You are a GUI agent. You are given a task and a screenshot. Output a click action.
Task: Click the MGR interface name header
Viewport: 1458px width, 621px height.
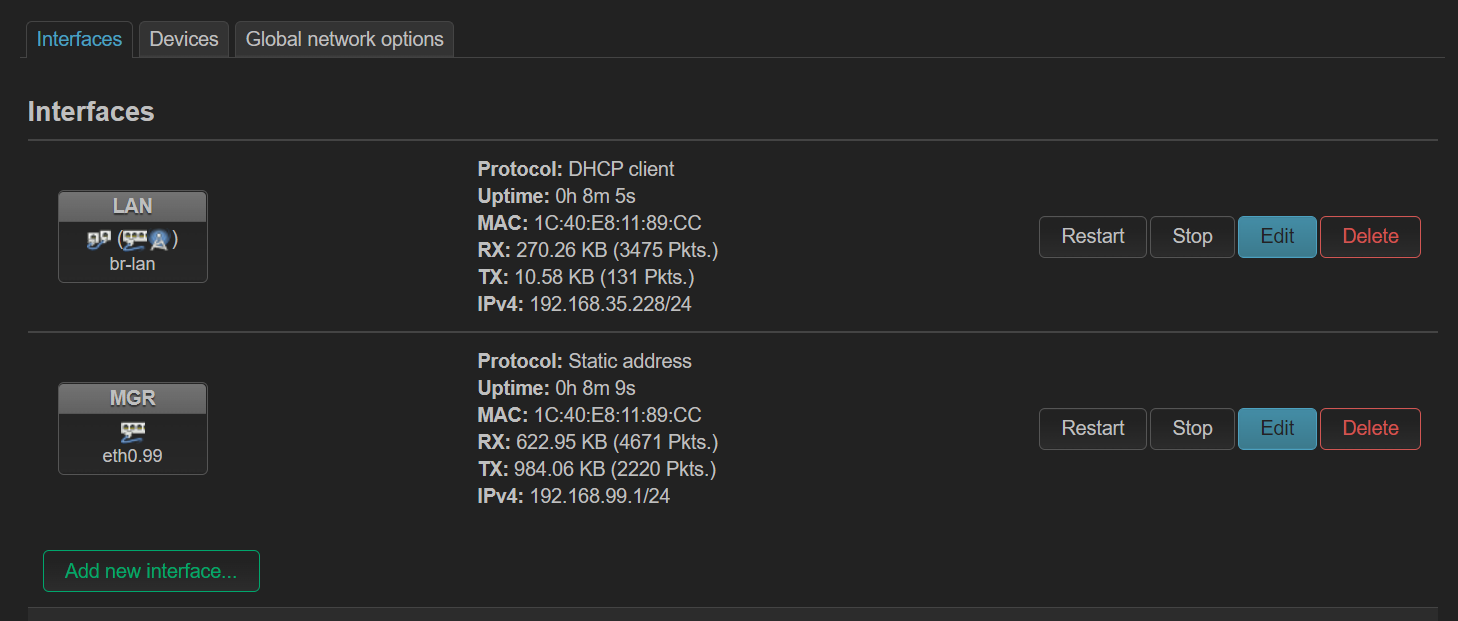coord(133,398)
